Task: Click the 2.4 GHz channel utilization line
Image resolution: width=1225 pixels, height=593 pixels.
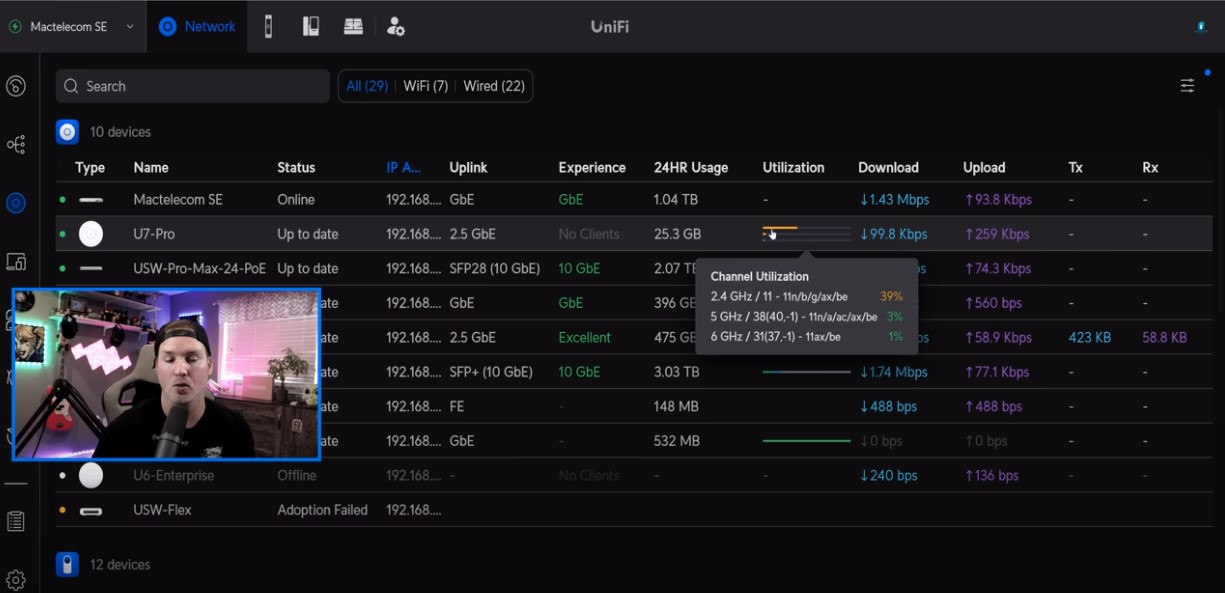Action: click(806, 297)
